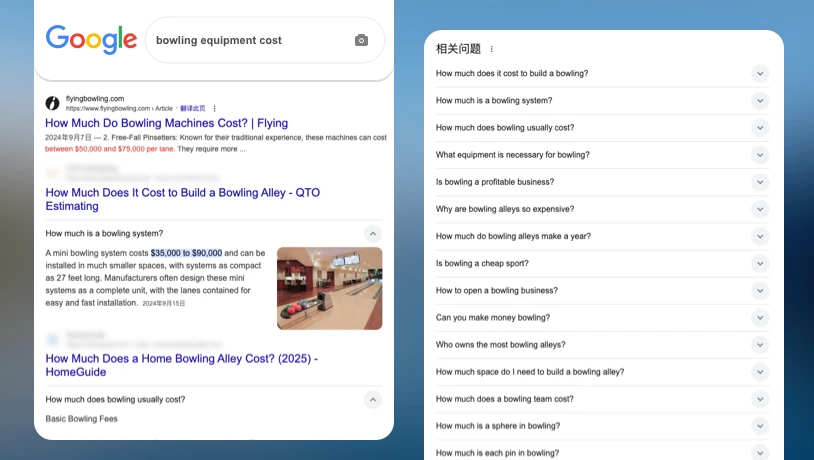Expand 'Is bowling a profitable business?' question

pyautogui.click(x=759, y=182)
